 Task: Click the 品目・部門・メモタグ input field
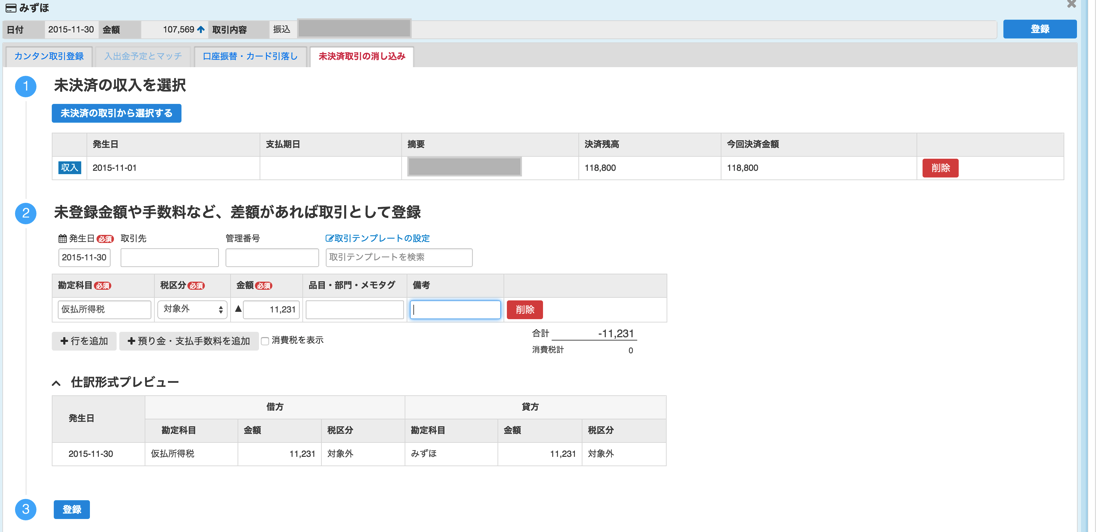tap(354, 310)
